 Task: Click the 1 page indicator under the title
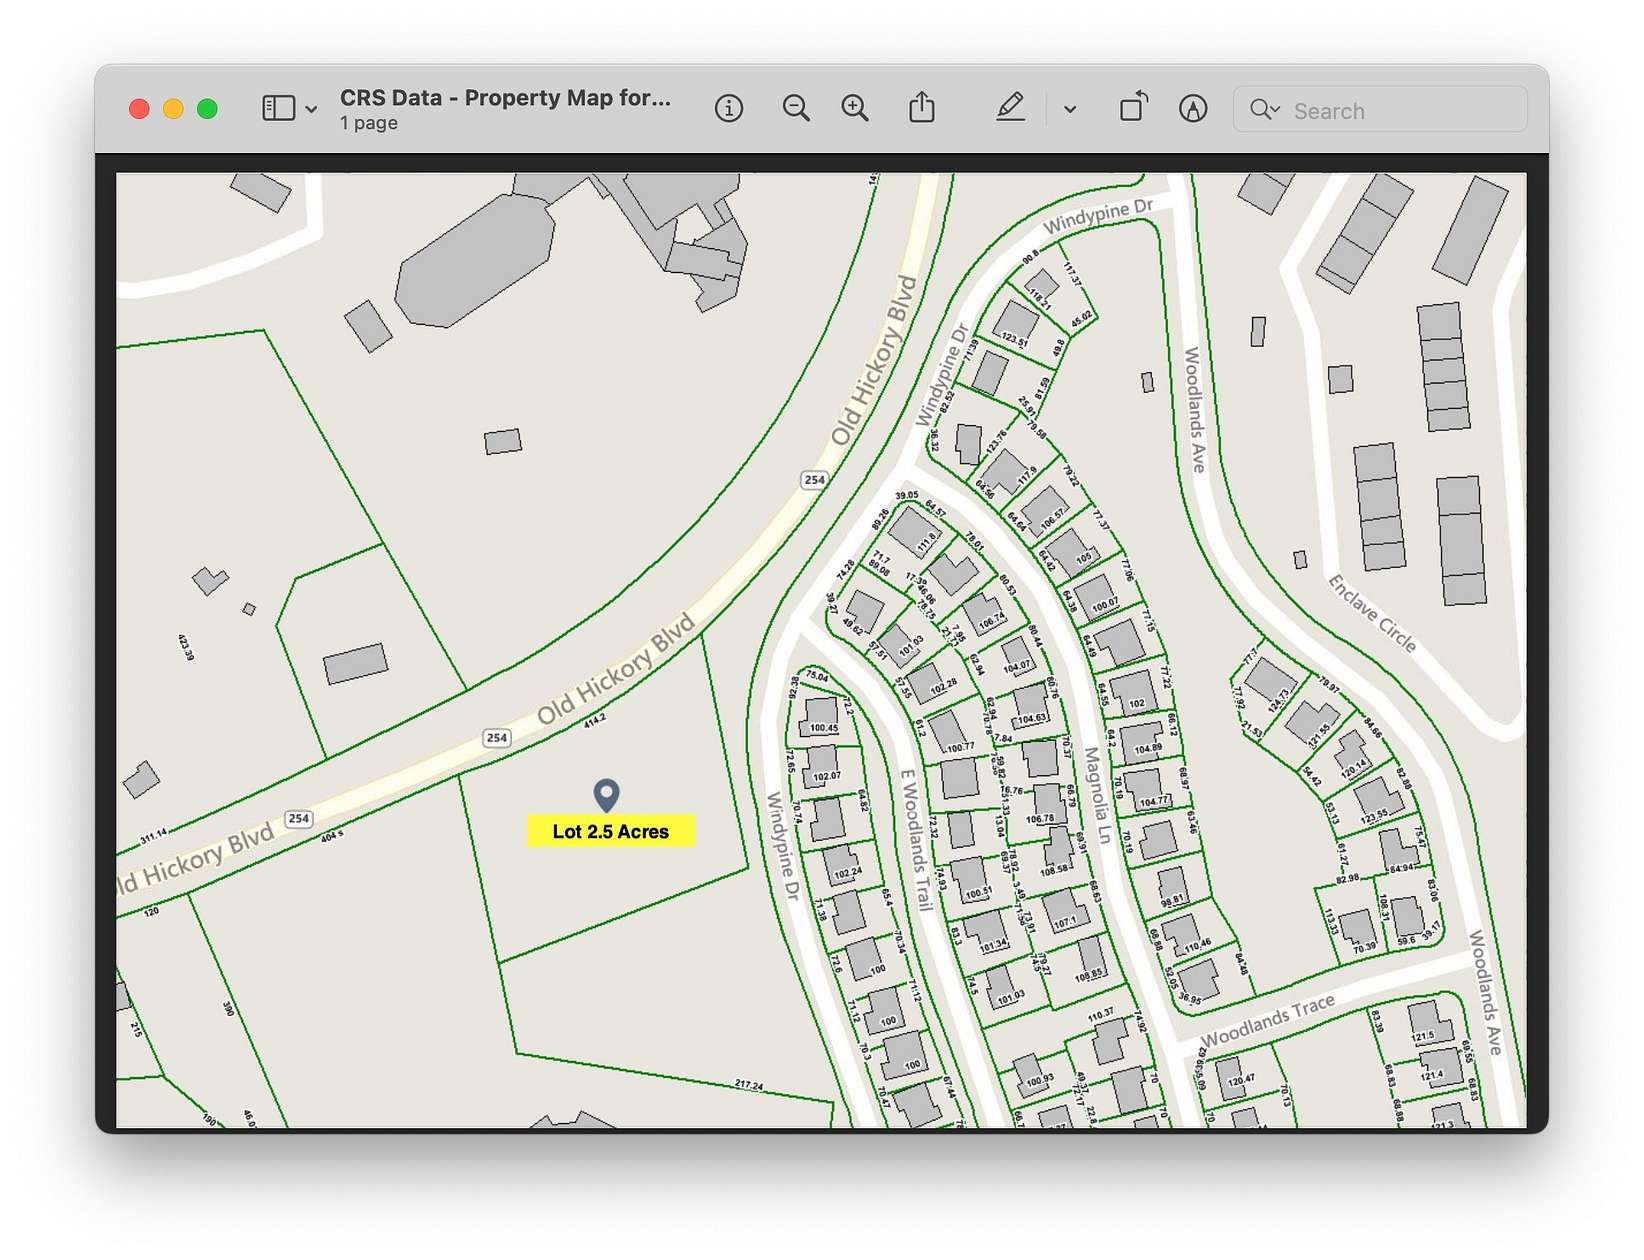tap(368, 122)
